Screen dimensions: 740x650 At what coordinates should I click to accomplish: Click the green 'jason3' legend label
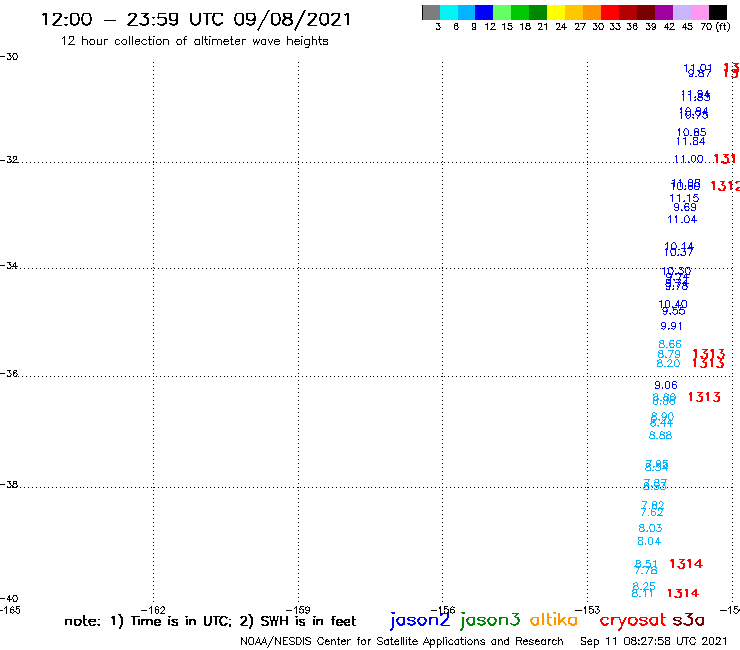[x=490, y=620]
